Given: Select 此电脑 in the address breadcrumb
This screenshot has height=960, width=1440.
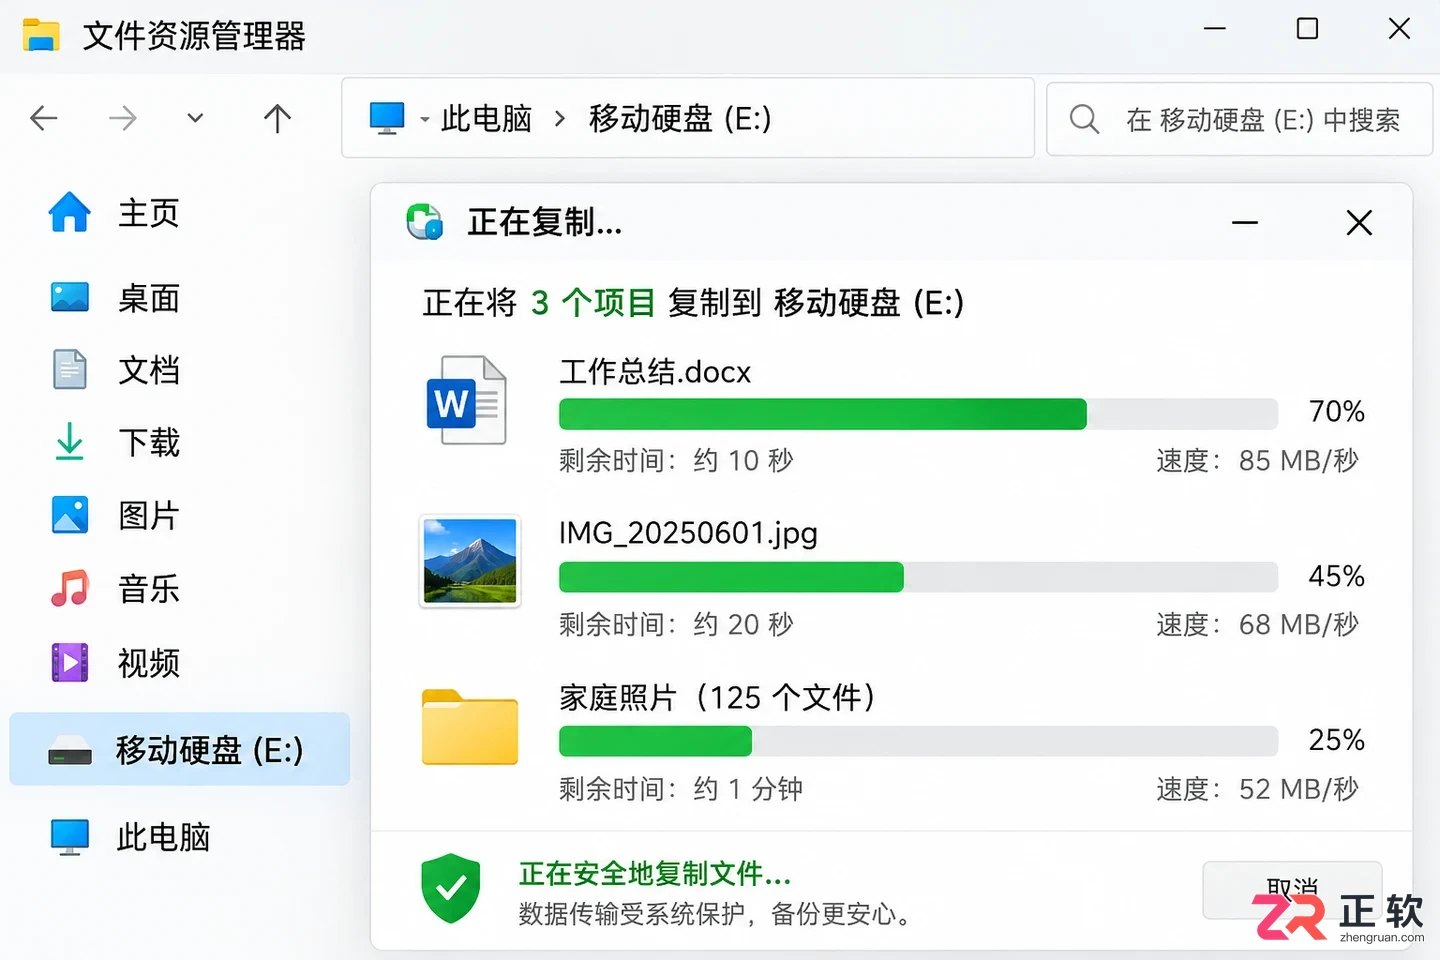Looking at the screenshot, I should pos(486,119).
